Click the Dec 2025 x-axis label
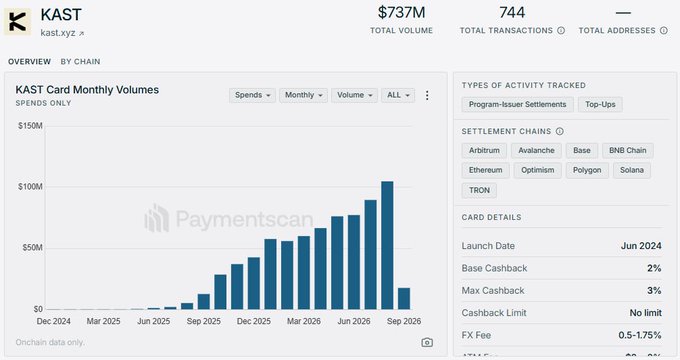The image size is (680, 360). [254, 321]
